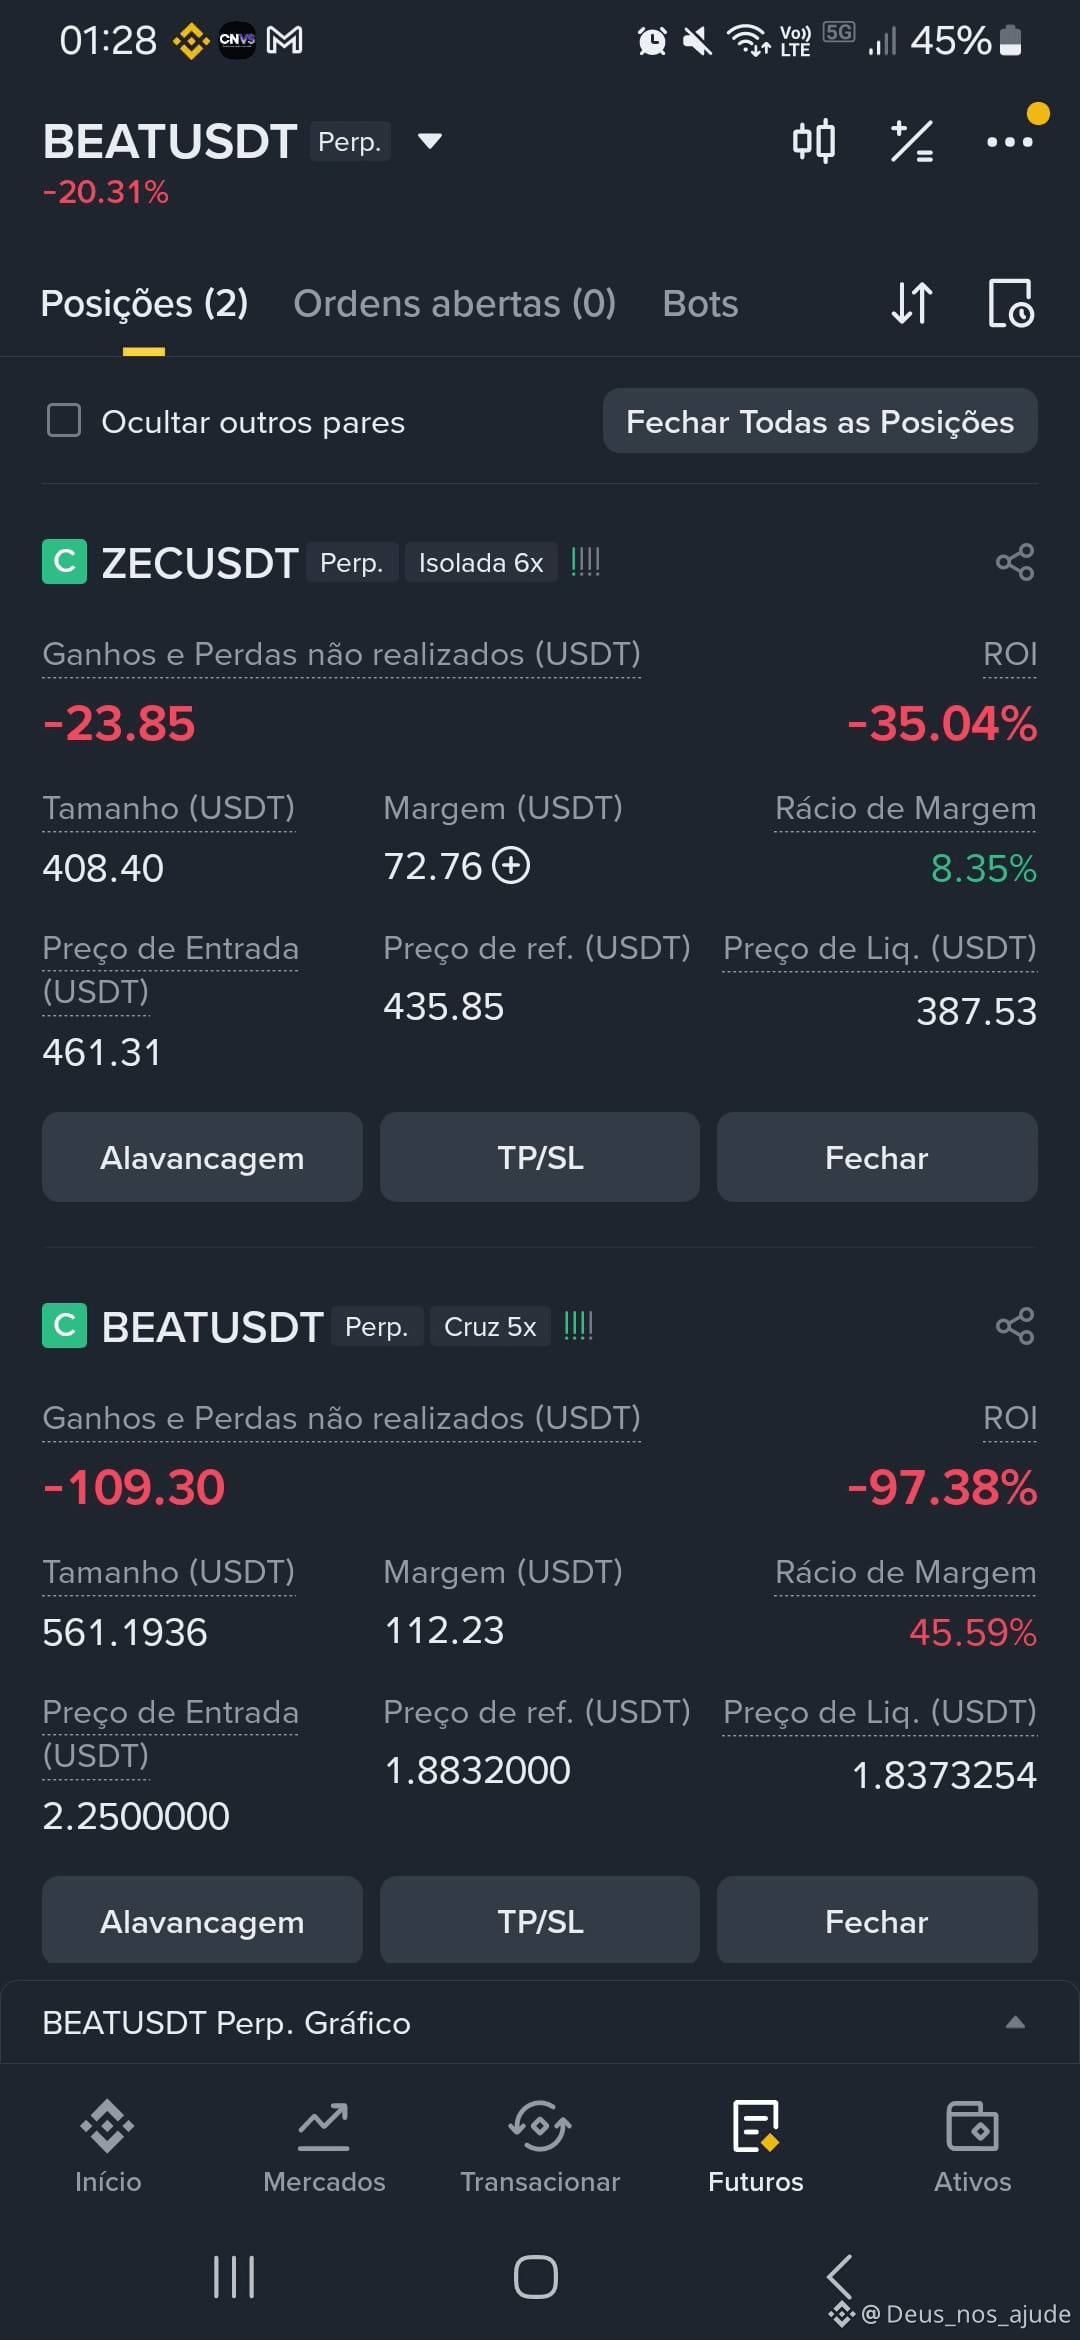Tap TP/SL for the ZECUSDT position

pos(540,1157)
